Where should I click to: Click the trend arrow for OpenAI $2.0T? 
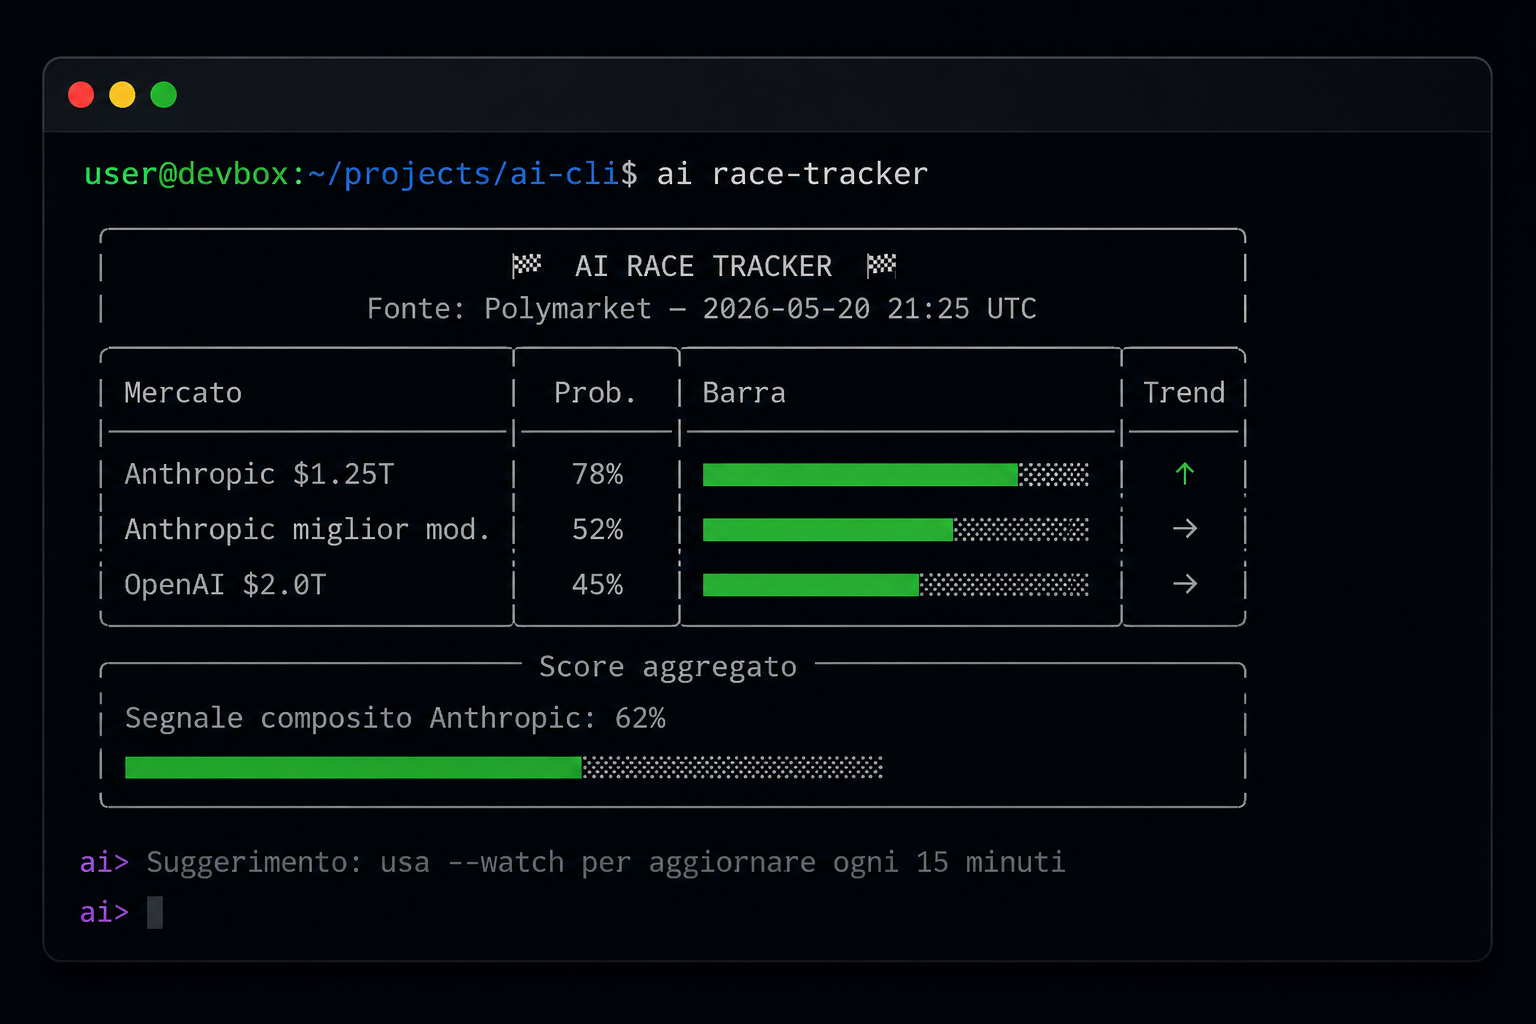click(1185, 584)
